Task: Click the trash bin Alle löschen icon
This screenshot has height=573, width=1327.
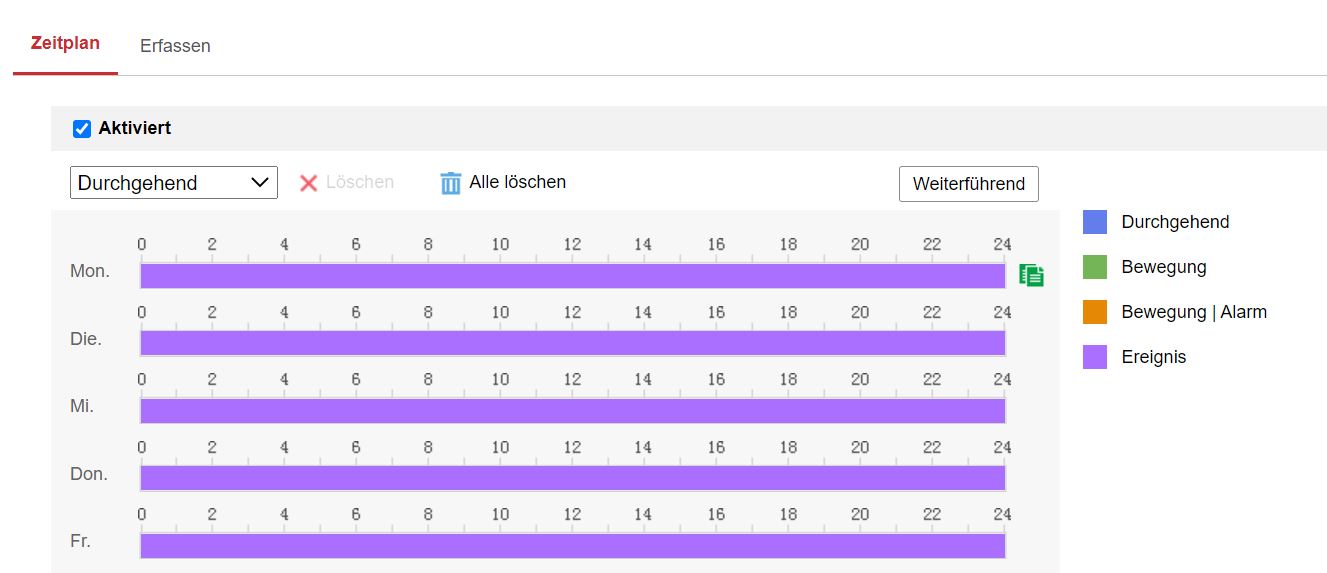Action: [x=451, y=183]
